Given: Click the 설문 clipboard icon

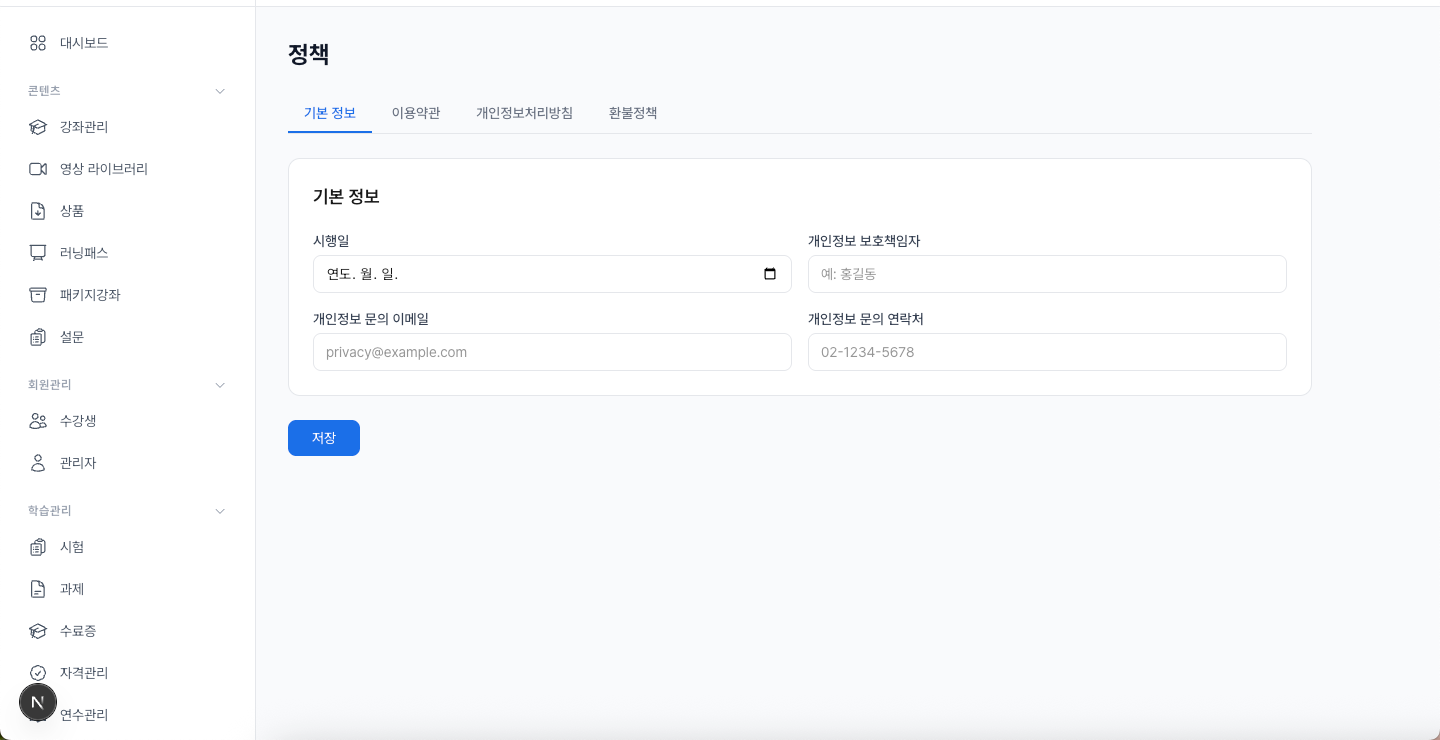Looking at the screenshot, I should point(38,337).
